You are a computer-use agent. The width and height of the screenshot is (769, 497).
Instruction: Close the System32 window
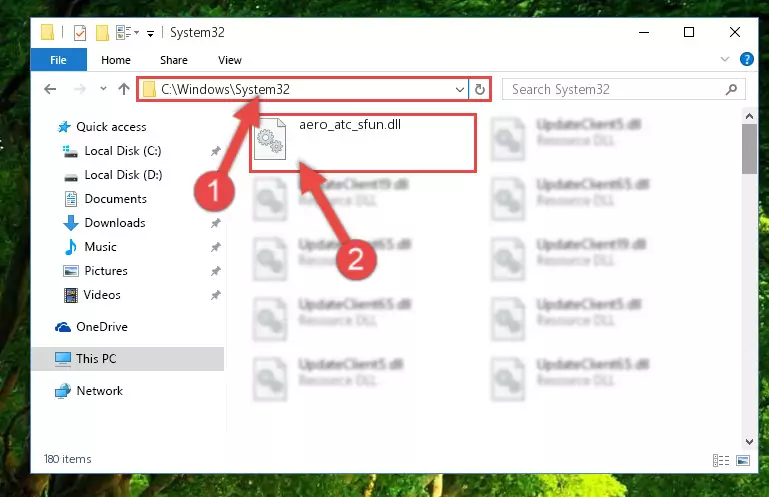[734, 32]
